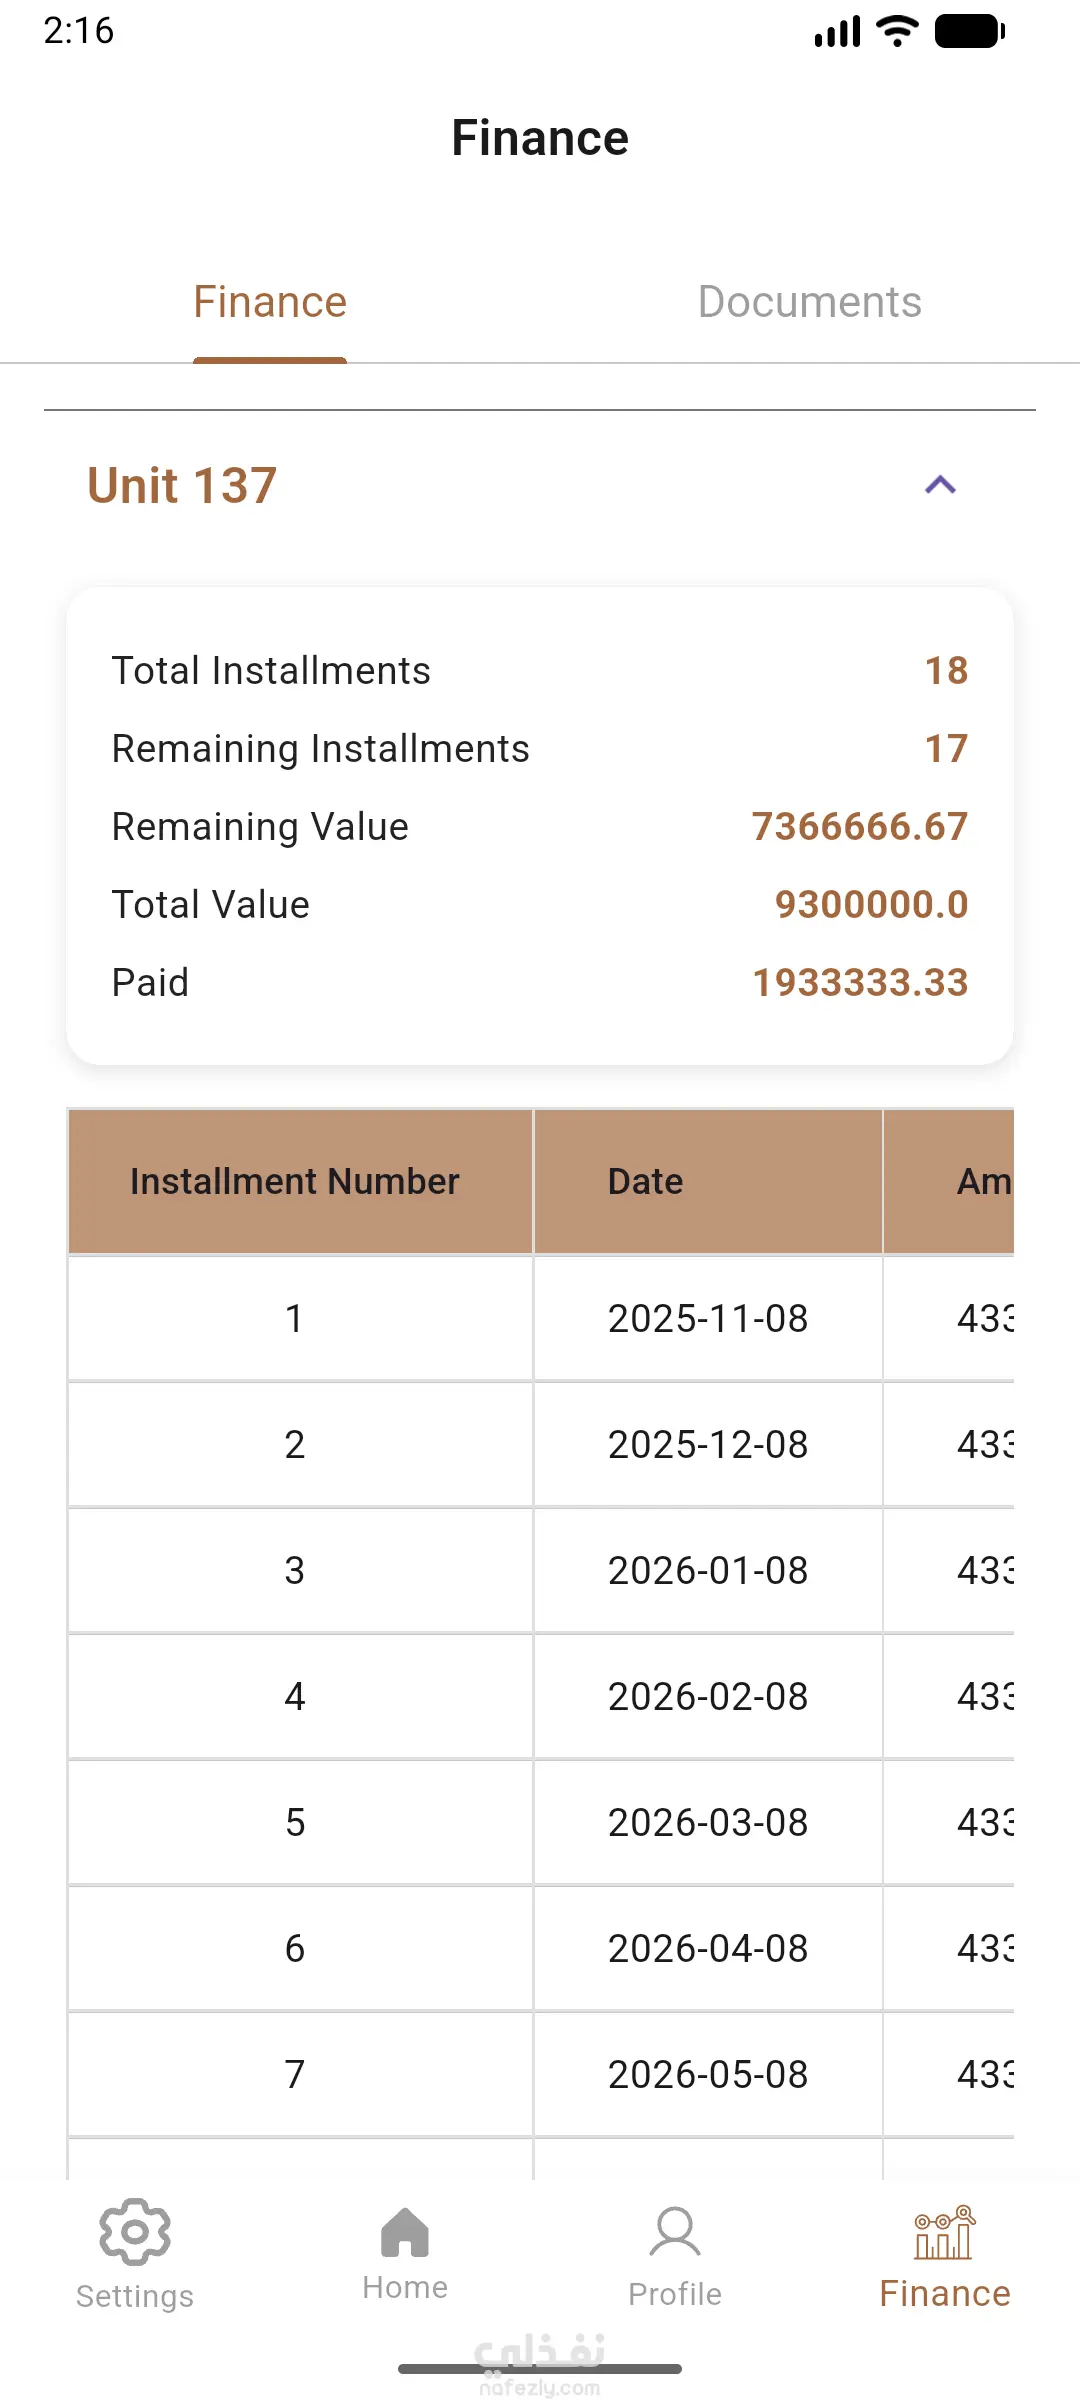Tap the Remaining Installments label
The height and width of the screenshot is (2400, 1080).
coord(320,749)
